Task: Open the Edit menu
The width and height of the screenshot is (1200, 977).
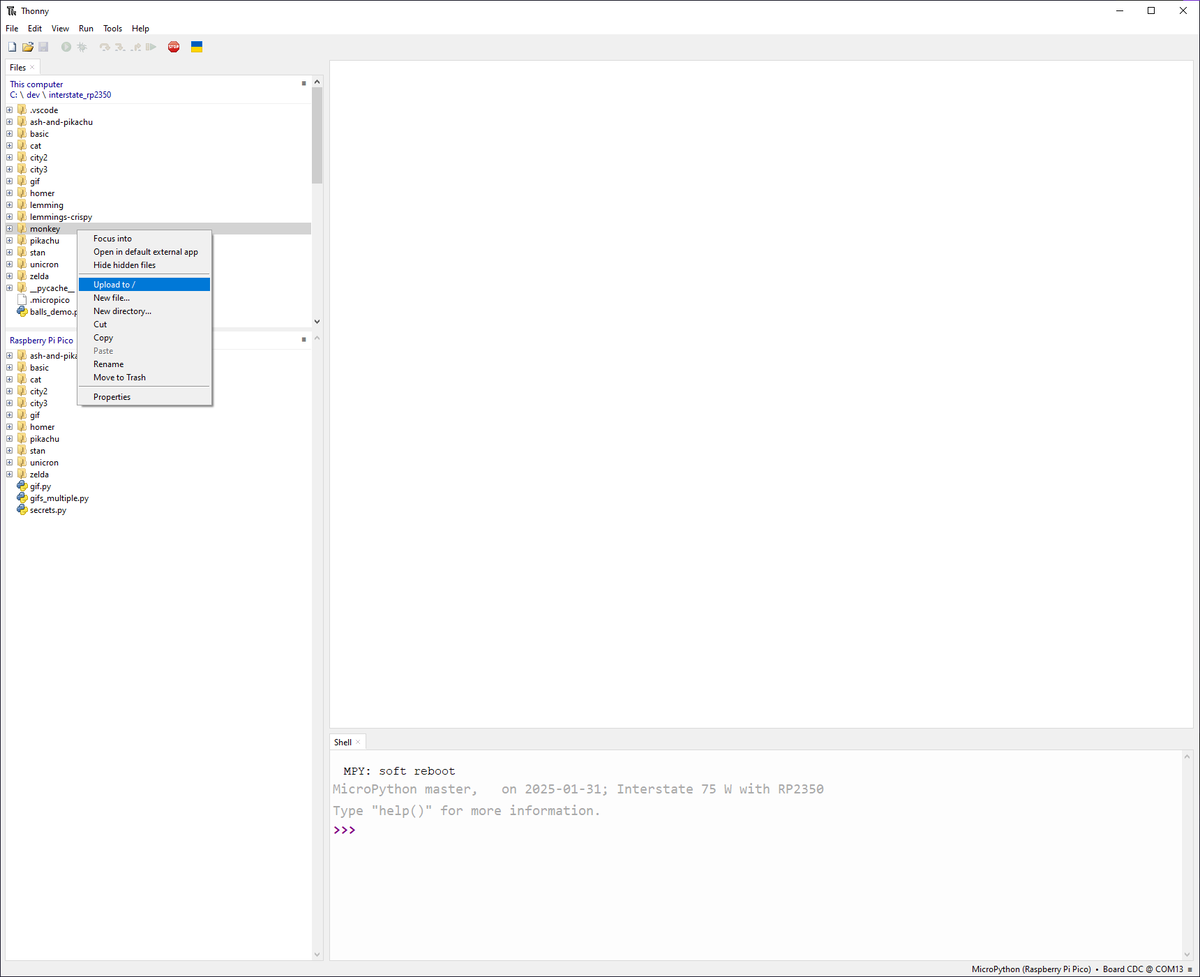Action: [35, 29]
